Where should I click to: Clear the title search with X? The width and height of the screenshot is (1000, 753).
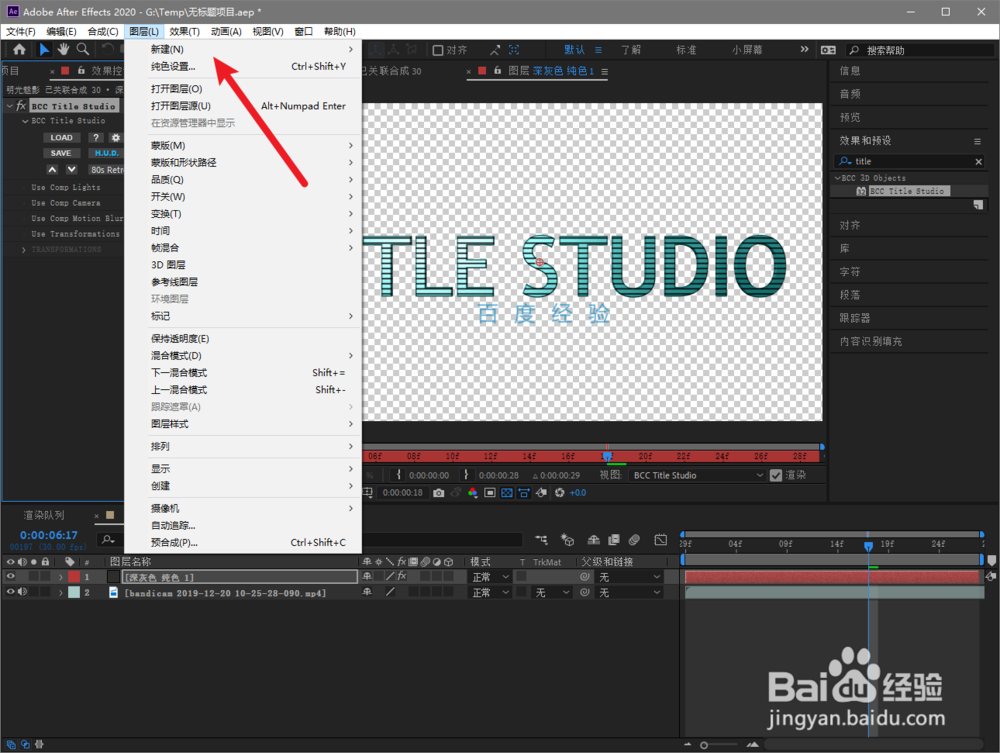point(978,162)
